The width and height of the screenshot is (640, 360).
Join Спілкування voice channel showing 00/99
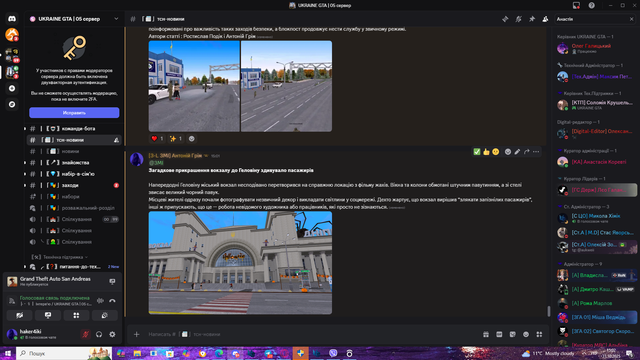pos(73,219)
